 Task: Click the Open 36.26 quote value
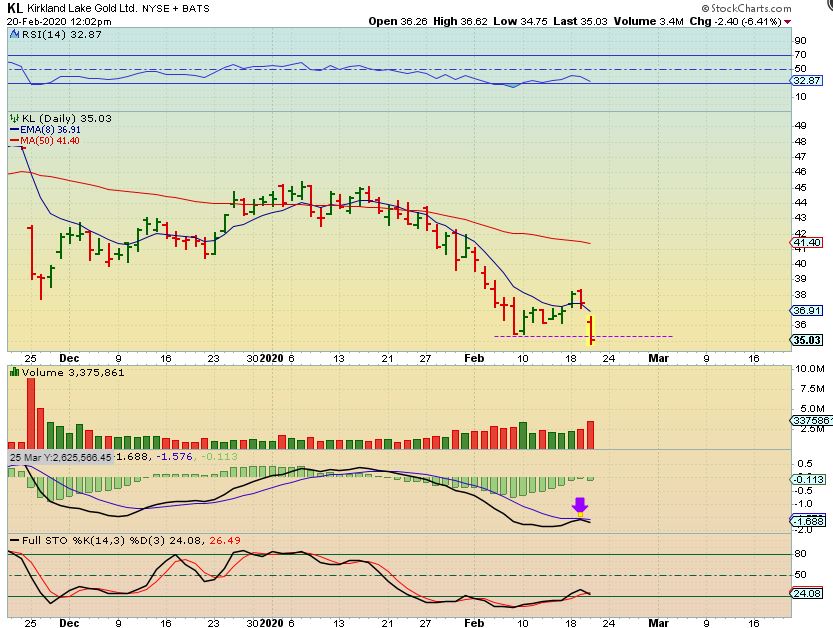[398, 22]
